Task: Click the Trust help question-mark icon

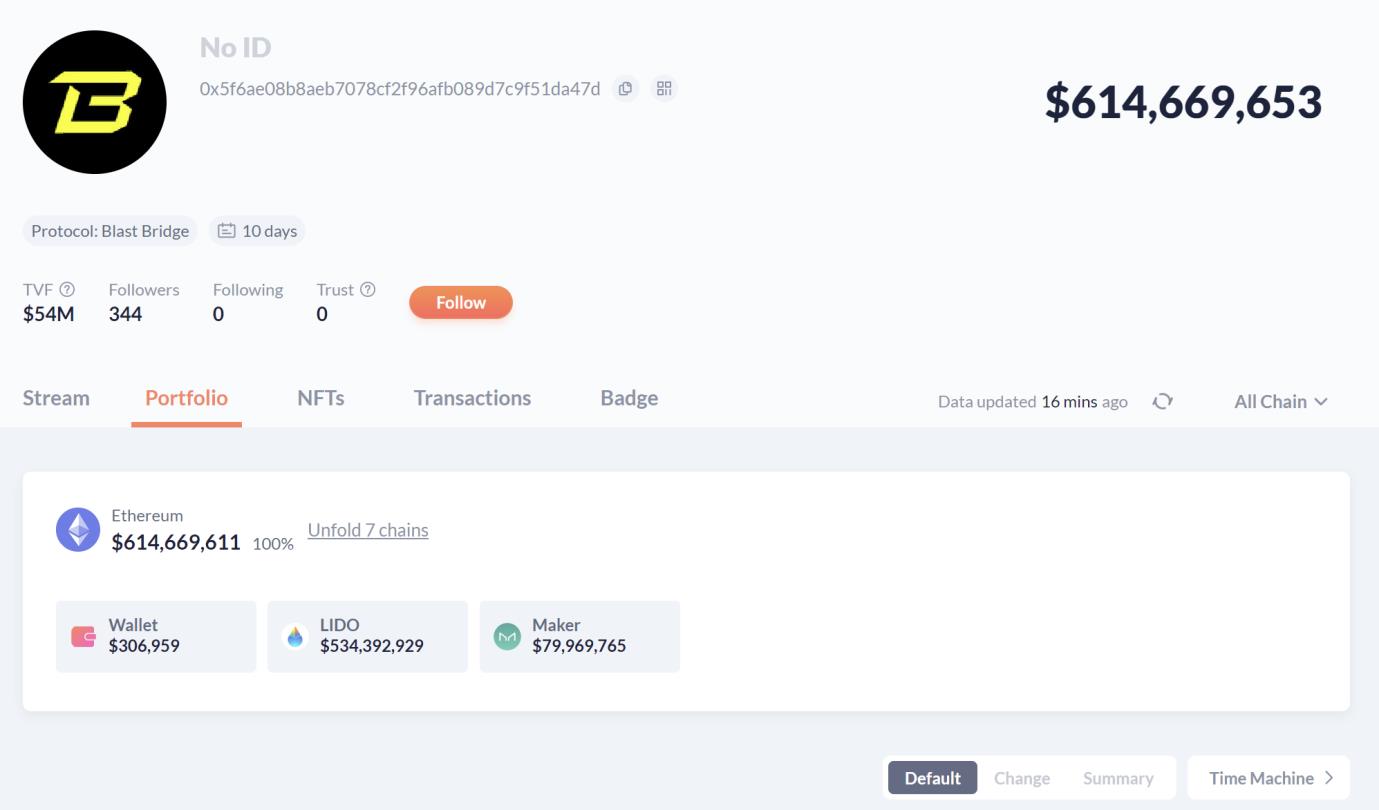Action: click(368, 289)
